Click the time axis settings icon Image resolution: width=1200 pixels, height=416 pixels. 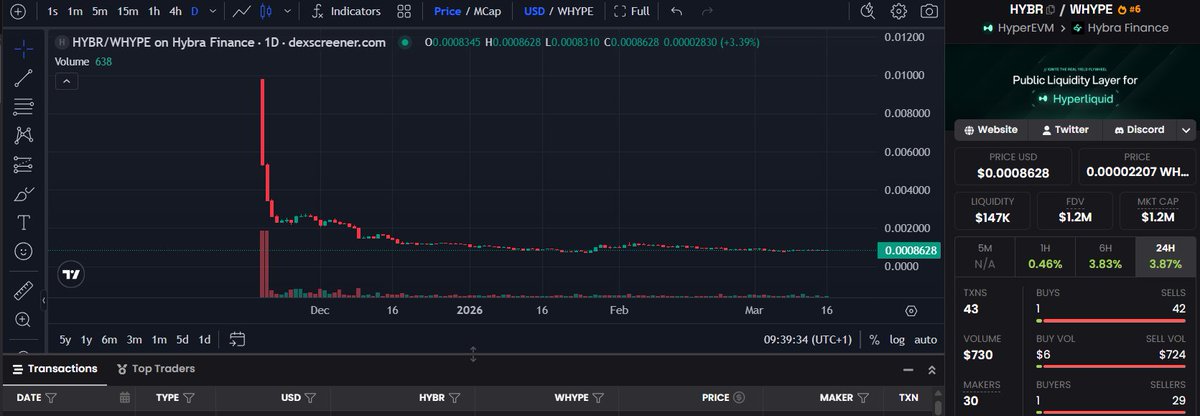click(x=911, y=311)
